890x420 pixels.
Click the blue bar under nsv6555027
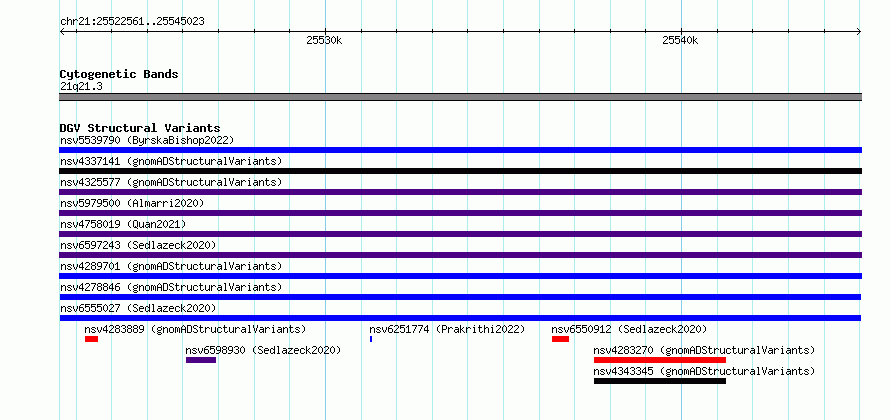(460, 318)
